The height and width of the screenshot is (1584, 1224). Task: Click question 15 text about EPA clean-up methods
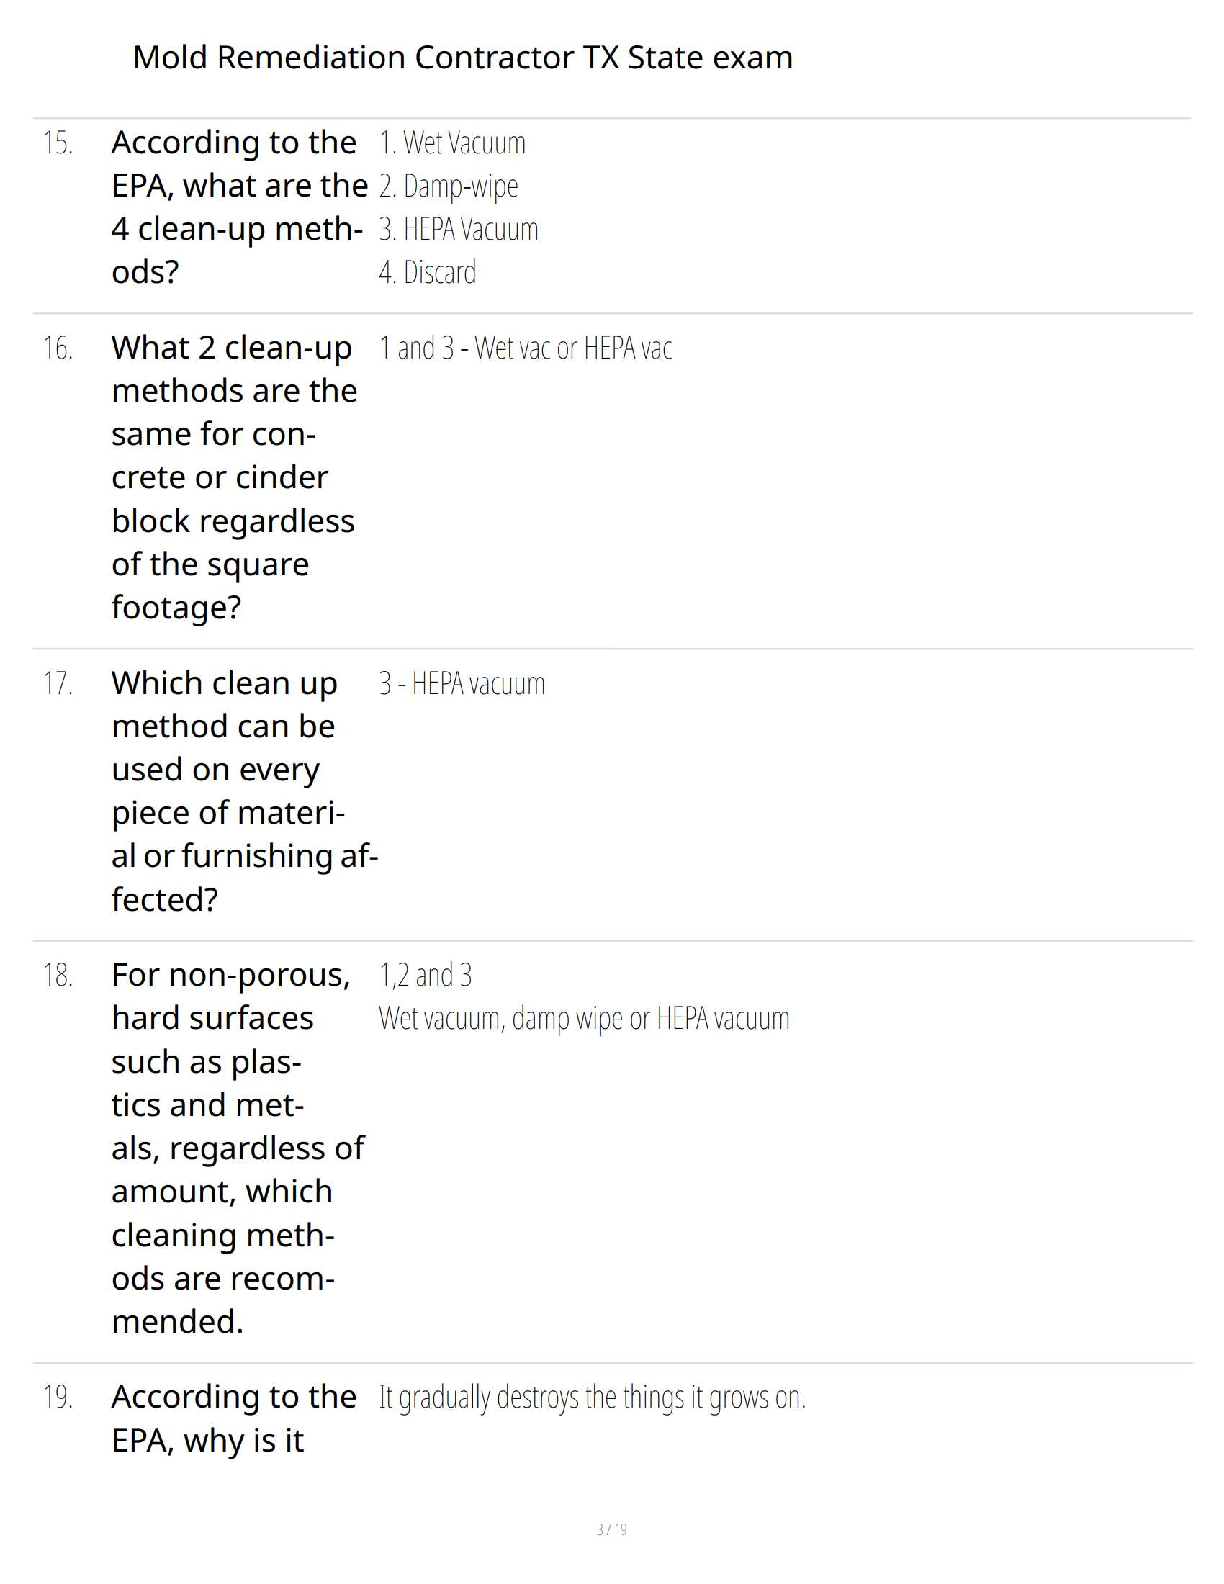tap(239, 207)
